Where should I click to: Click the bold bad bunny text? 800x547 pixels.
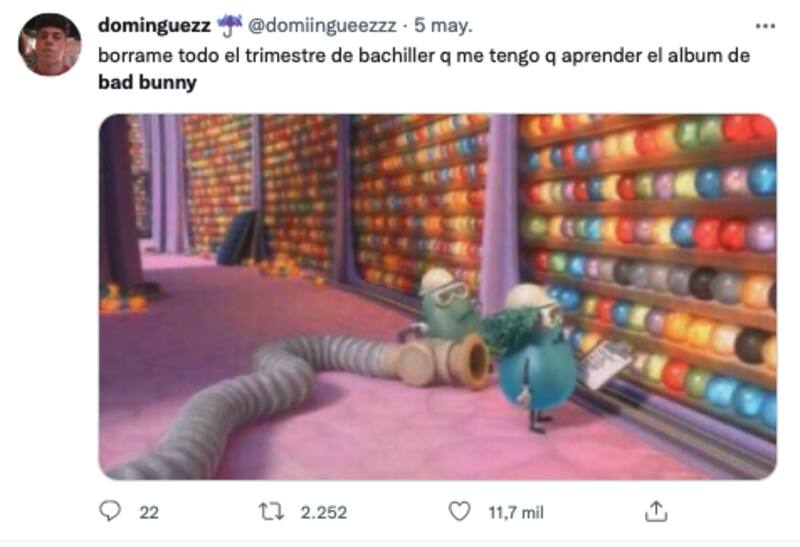tap(147, 82)
